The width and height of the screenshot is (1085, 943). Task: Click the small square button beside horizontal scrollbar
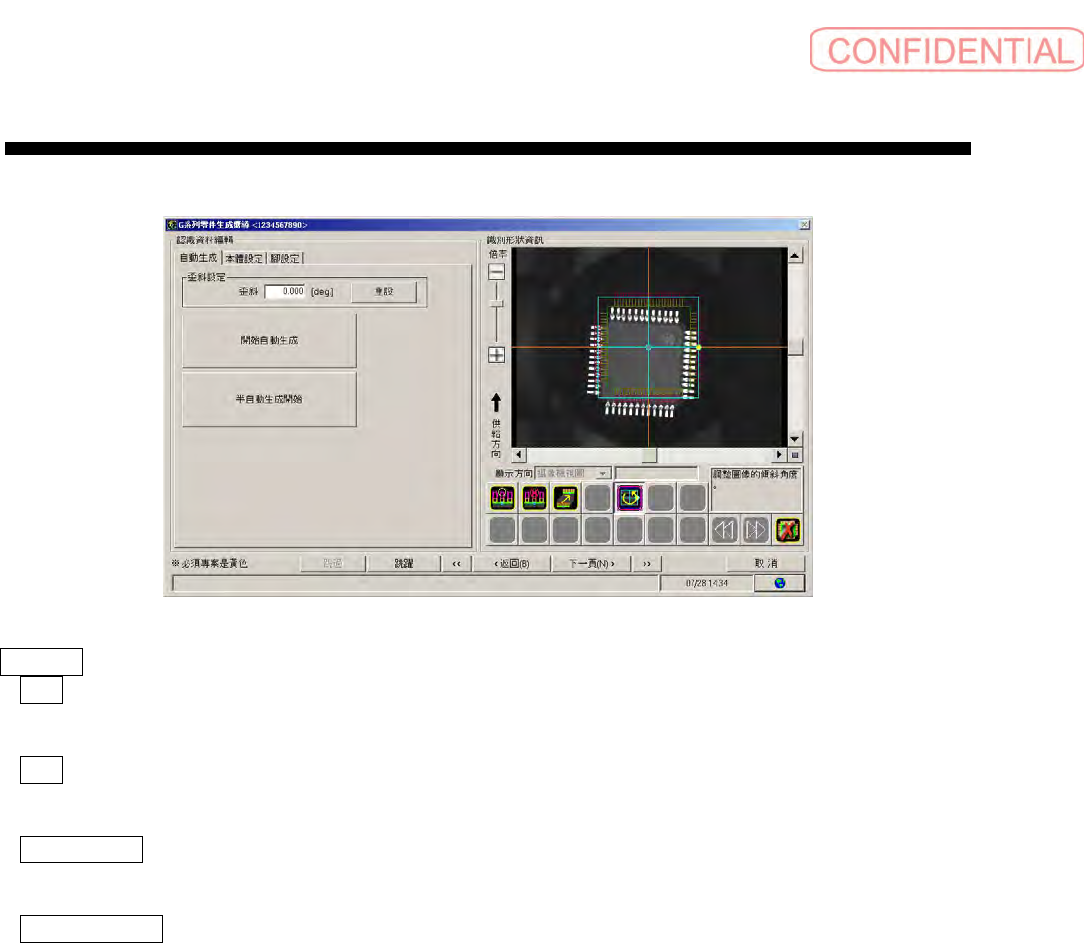[x=795, y=455]
